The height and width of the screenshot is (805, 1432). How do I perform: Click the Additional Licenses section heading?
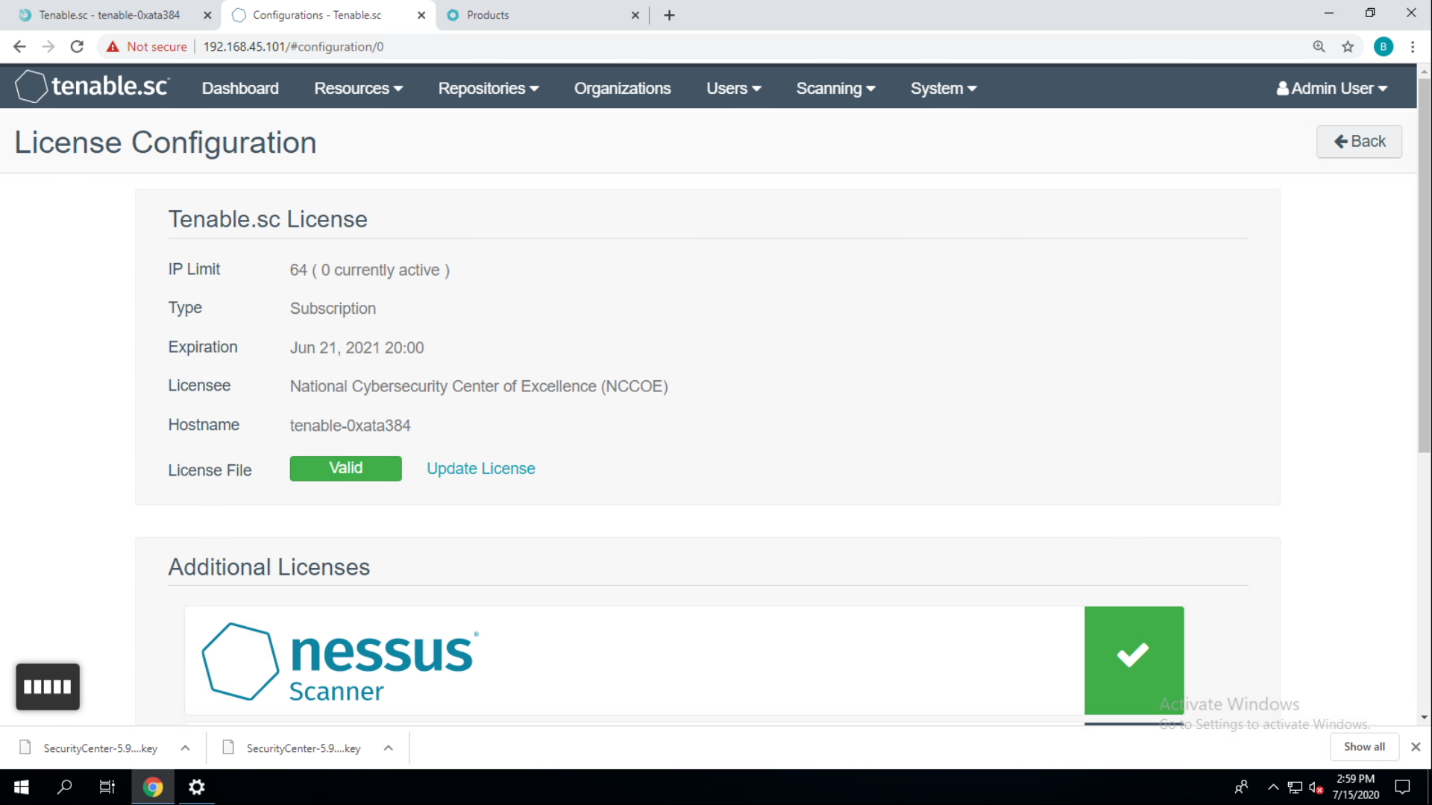click(269, 567)
